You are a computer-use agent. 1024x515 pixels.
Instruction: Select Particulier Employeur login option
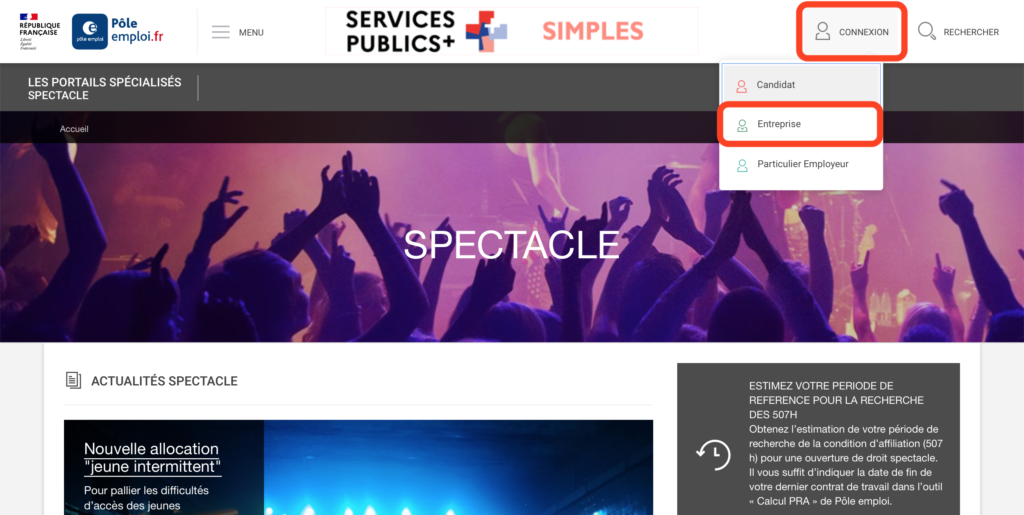point(801,164)
